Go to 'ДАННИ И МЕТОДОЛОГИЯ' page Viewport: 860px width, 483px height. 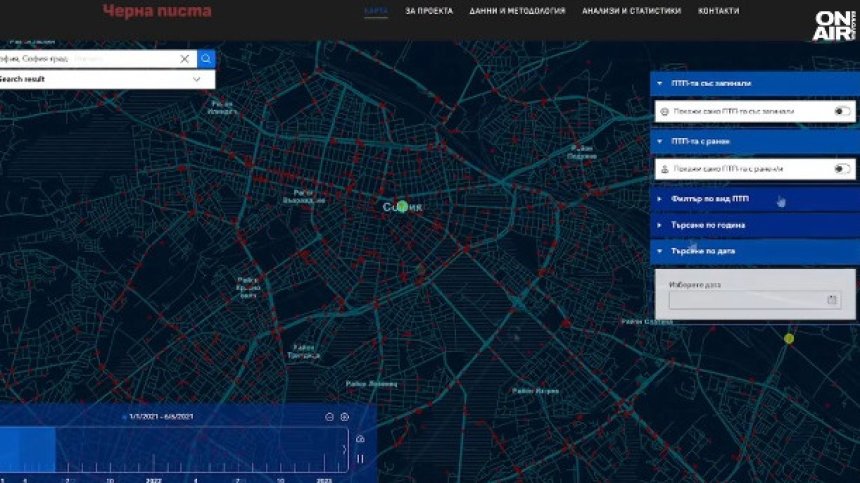tap(517, 11)
